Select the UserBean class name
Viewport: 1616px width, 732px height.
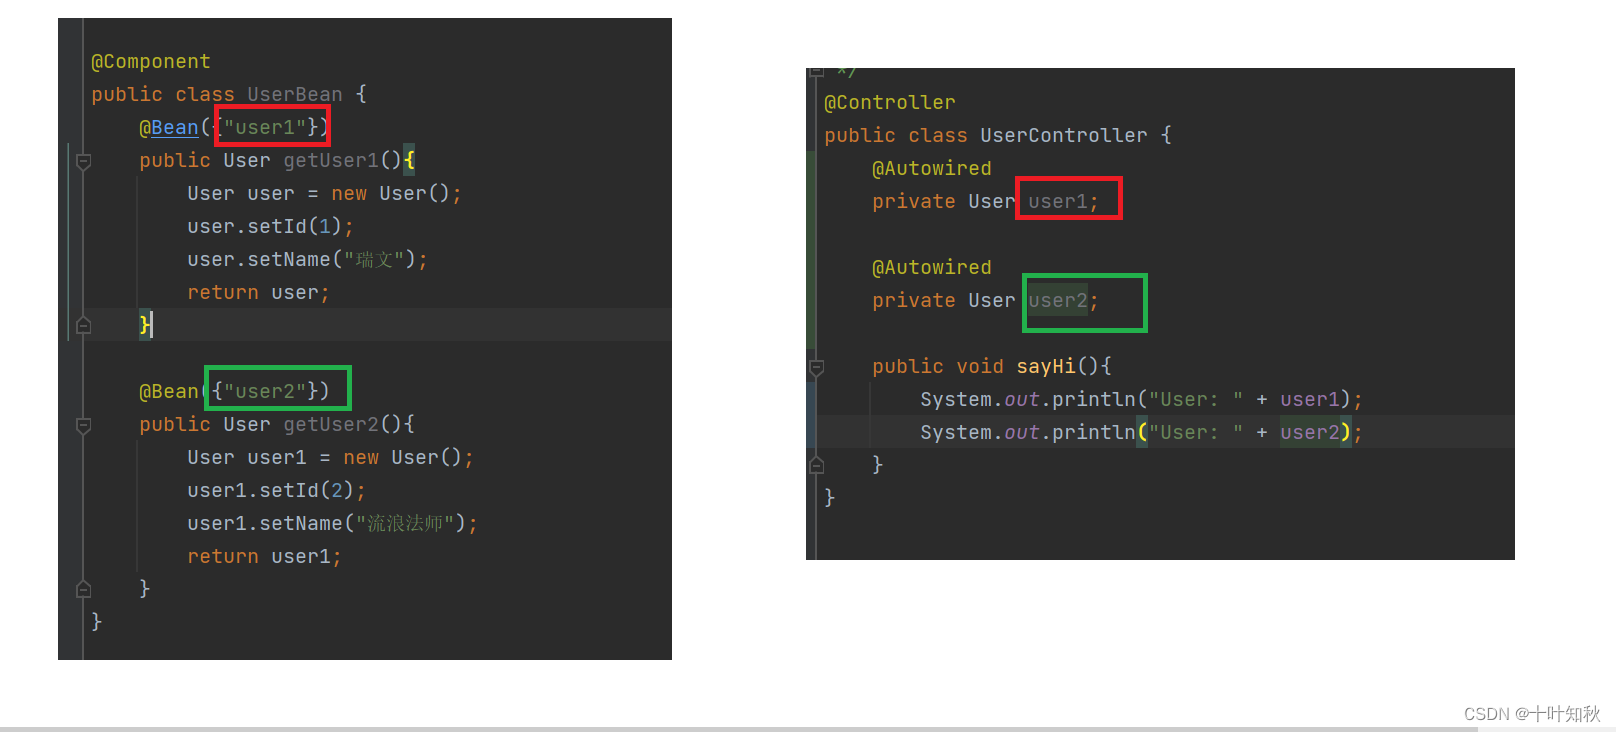tap(295, 95)
